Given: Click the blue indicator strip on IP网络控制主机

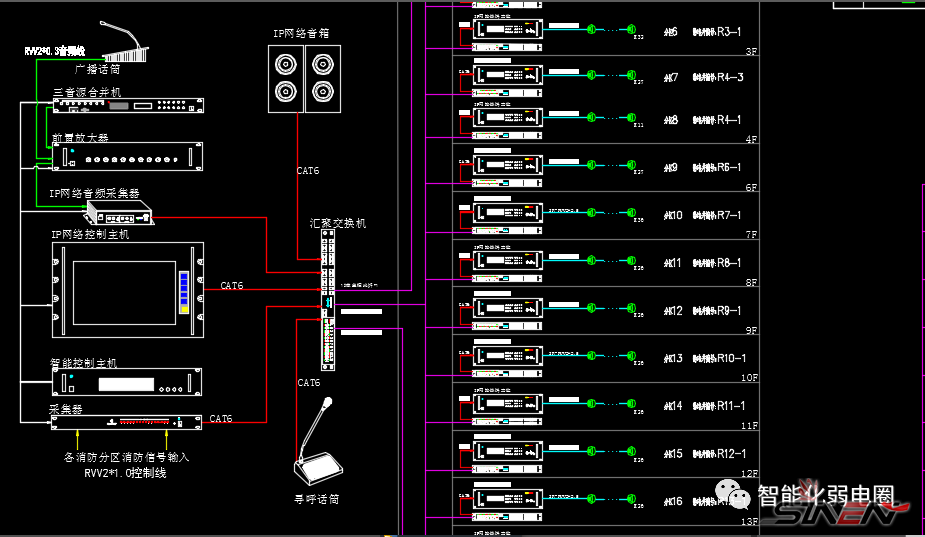Looking at the screenshot, I should click(x=184, y=292).
